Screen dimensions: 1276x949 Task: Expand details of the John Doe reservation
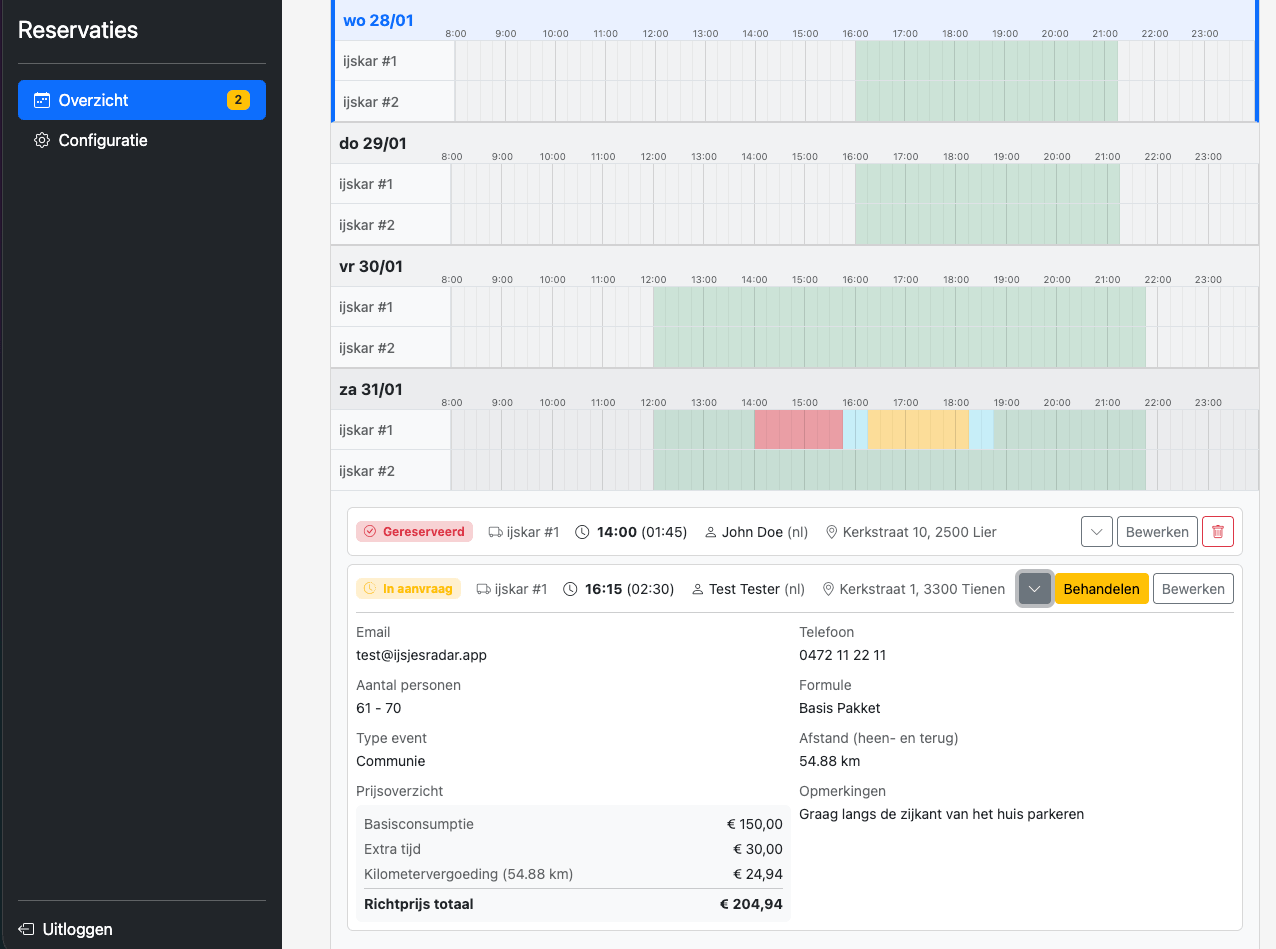coord(1097,532)
